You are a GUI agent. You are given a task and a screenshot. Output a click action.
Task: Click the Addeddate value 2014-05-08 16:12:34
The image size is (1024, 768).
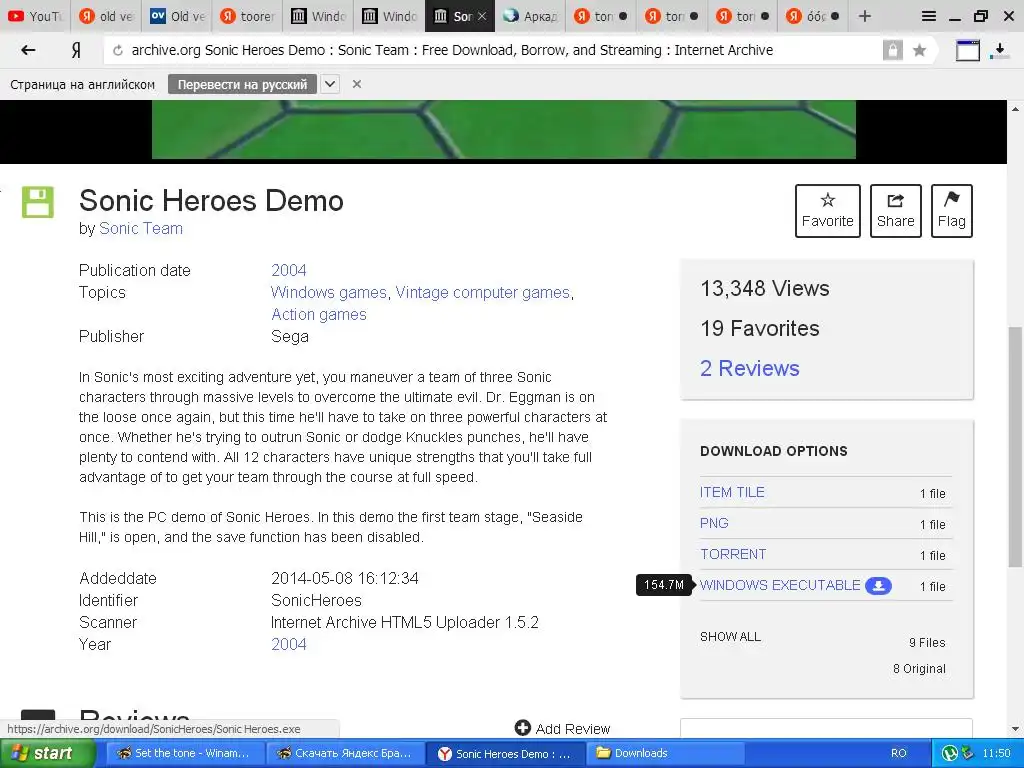[345, 578]
